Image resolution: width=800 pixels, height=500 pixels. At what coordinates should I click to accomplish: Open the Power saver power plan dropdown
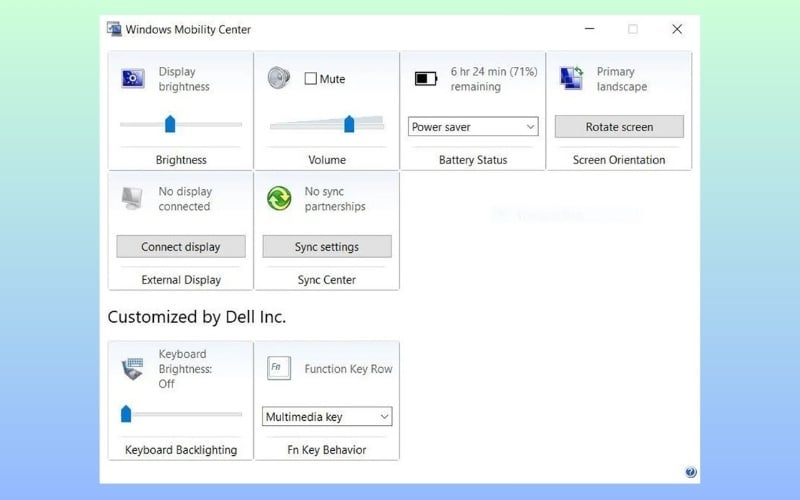click(x=473, y=127)
